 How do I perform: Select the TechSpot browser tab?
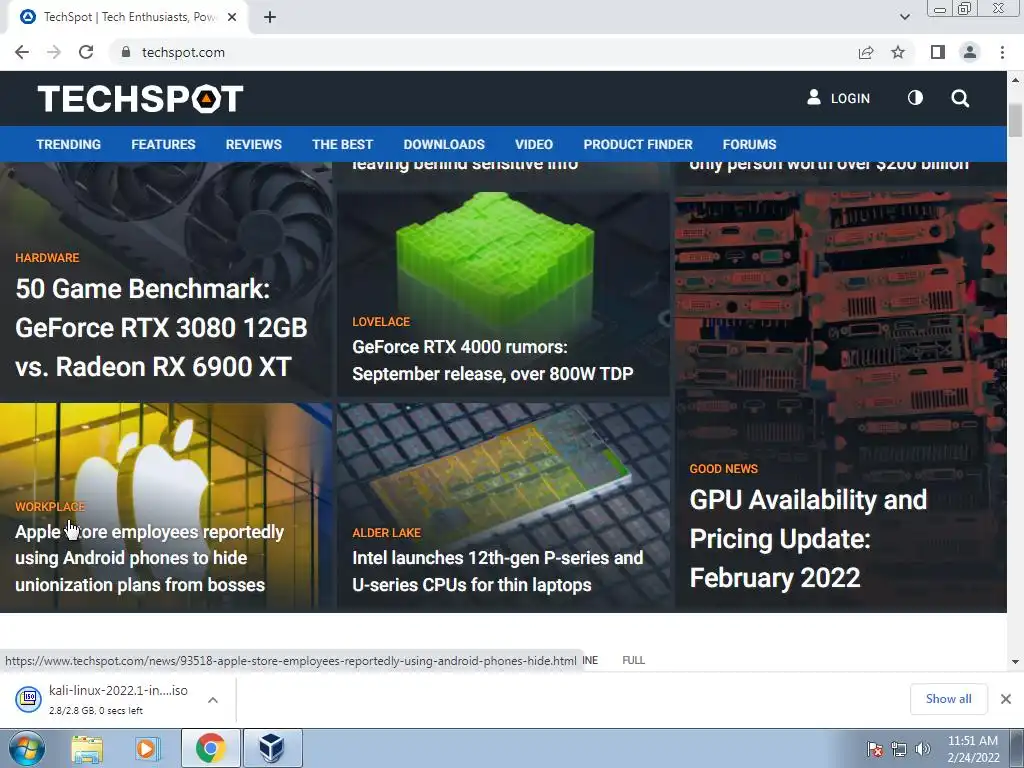[127, 17]
